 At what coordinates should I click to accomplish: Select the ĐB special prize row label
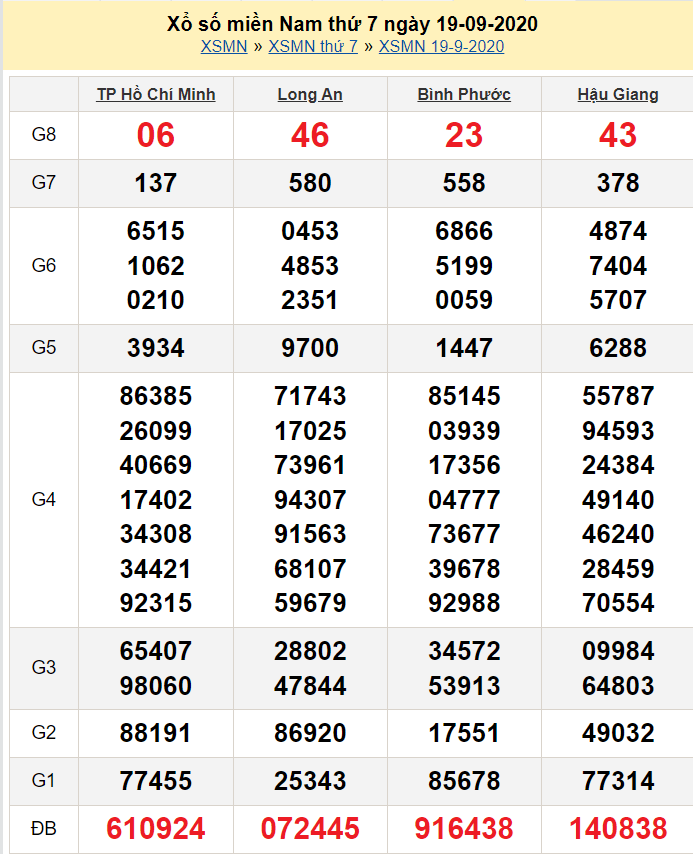(44, 829)
